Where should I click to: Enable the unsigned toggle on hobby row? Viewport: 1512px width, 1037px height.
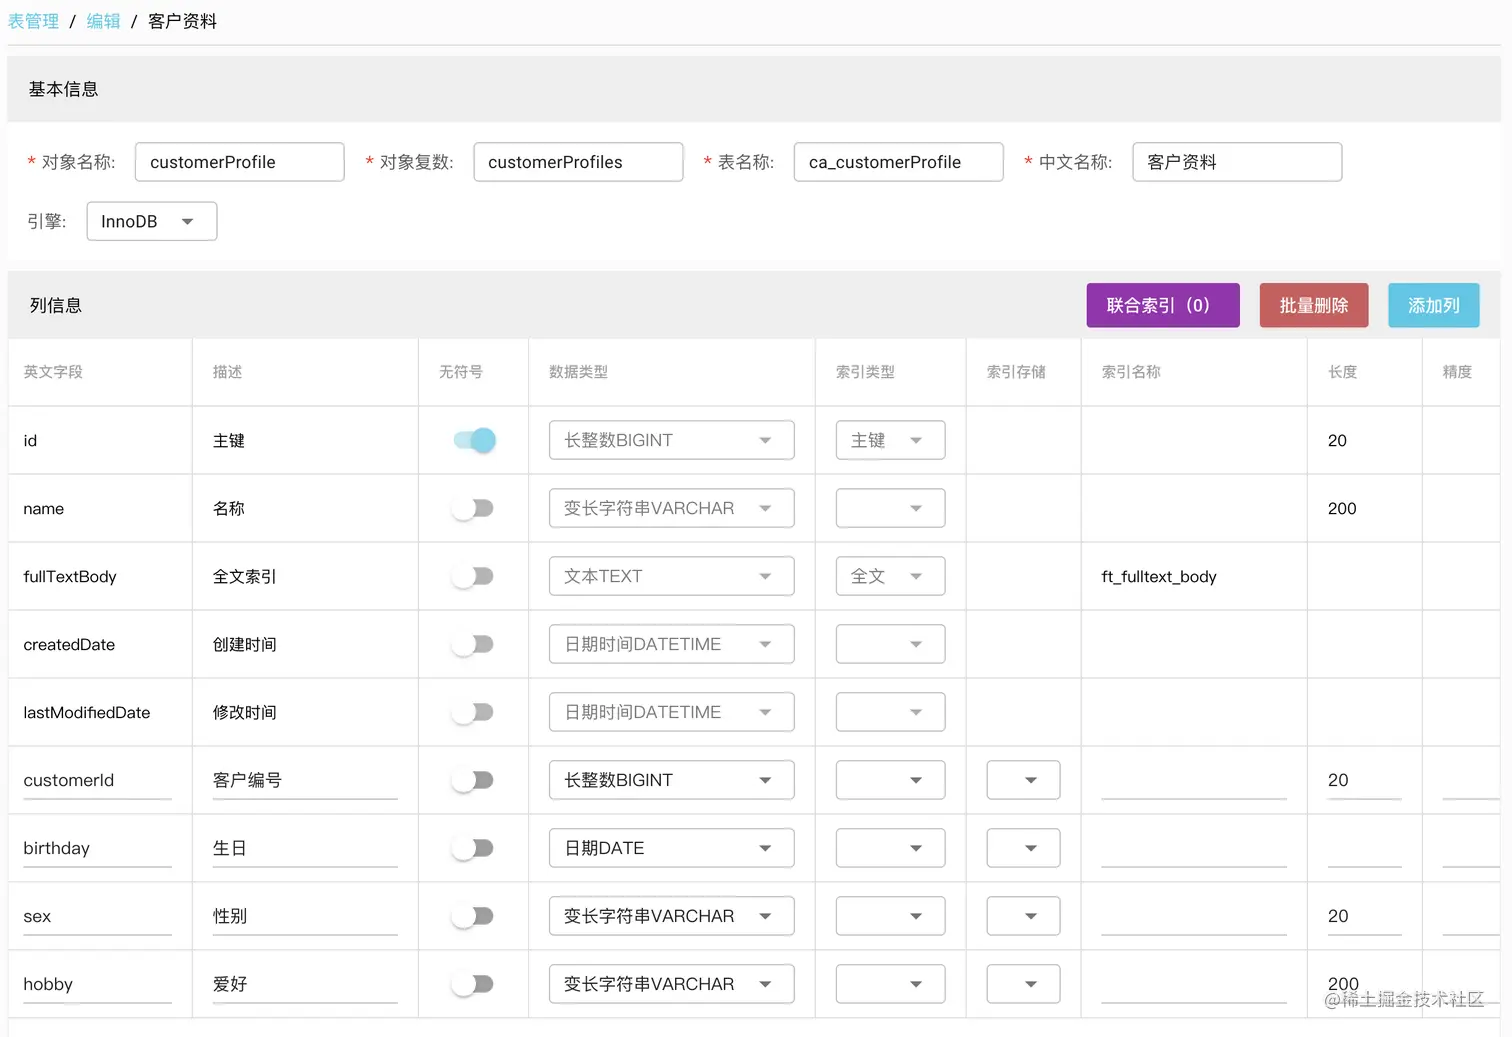[473, 984]
